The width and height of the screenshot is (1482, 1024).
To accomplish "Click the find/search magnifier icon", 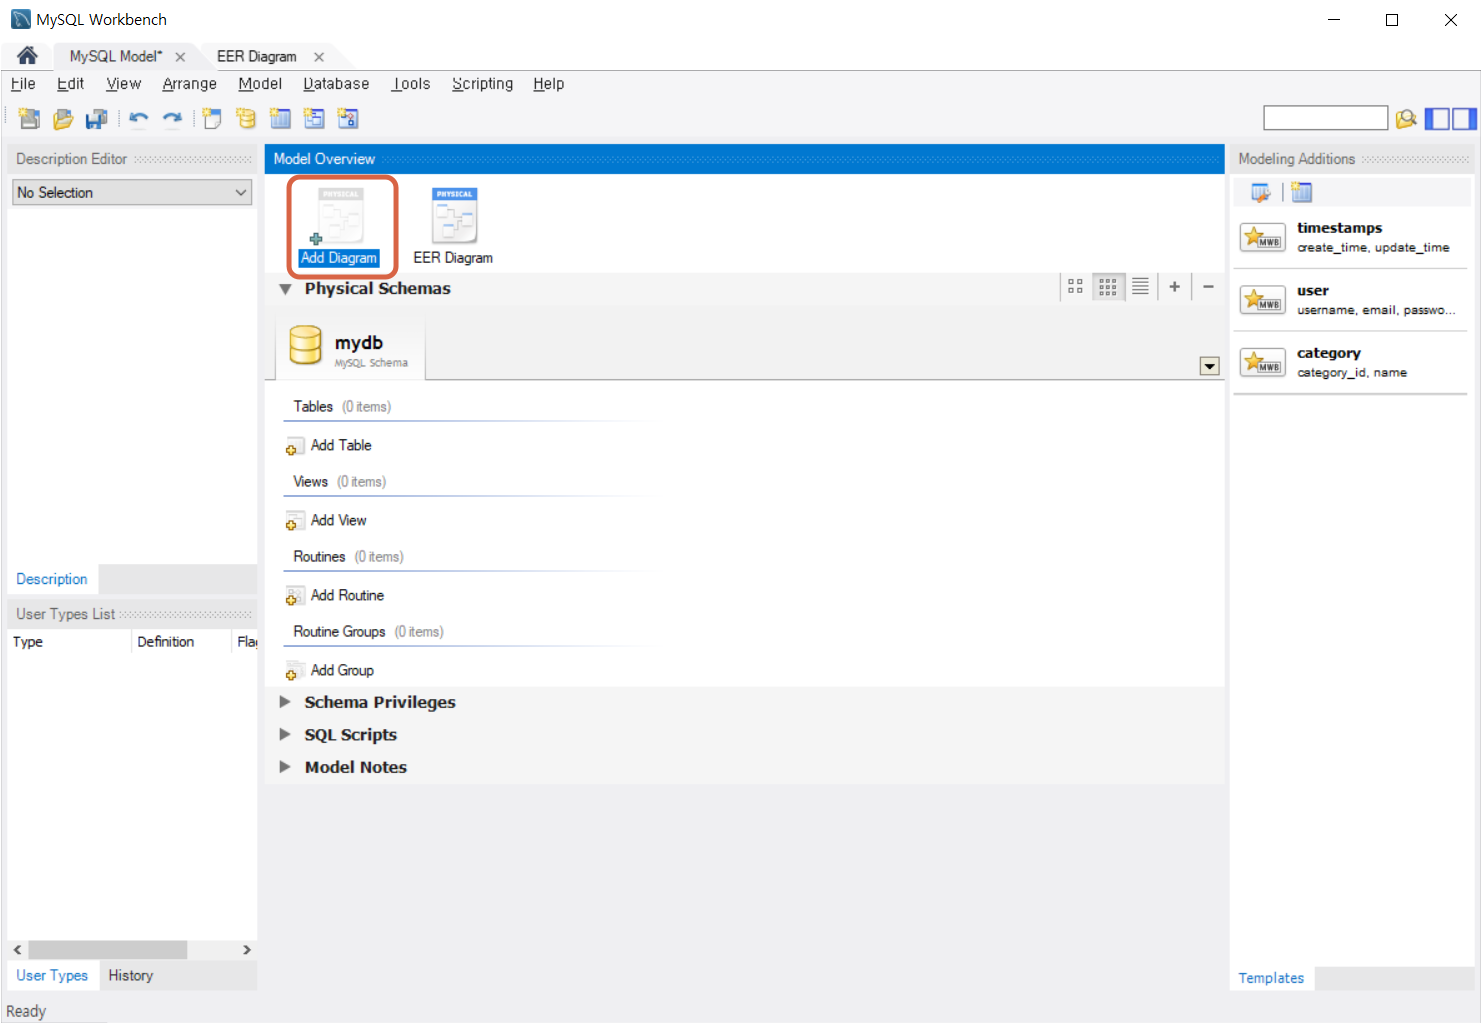I will tap(1406, 119).
